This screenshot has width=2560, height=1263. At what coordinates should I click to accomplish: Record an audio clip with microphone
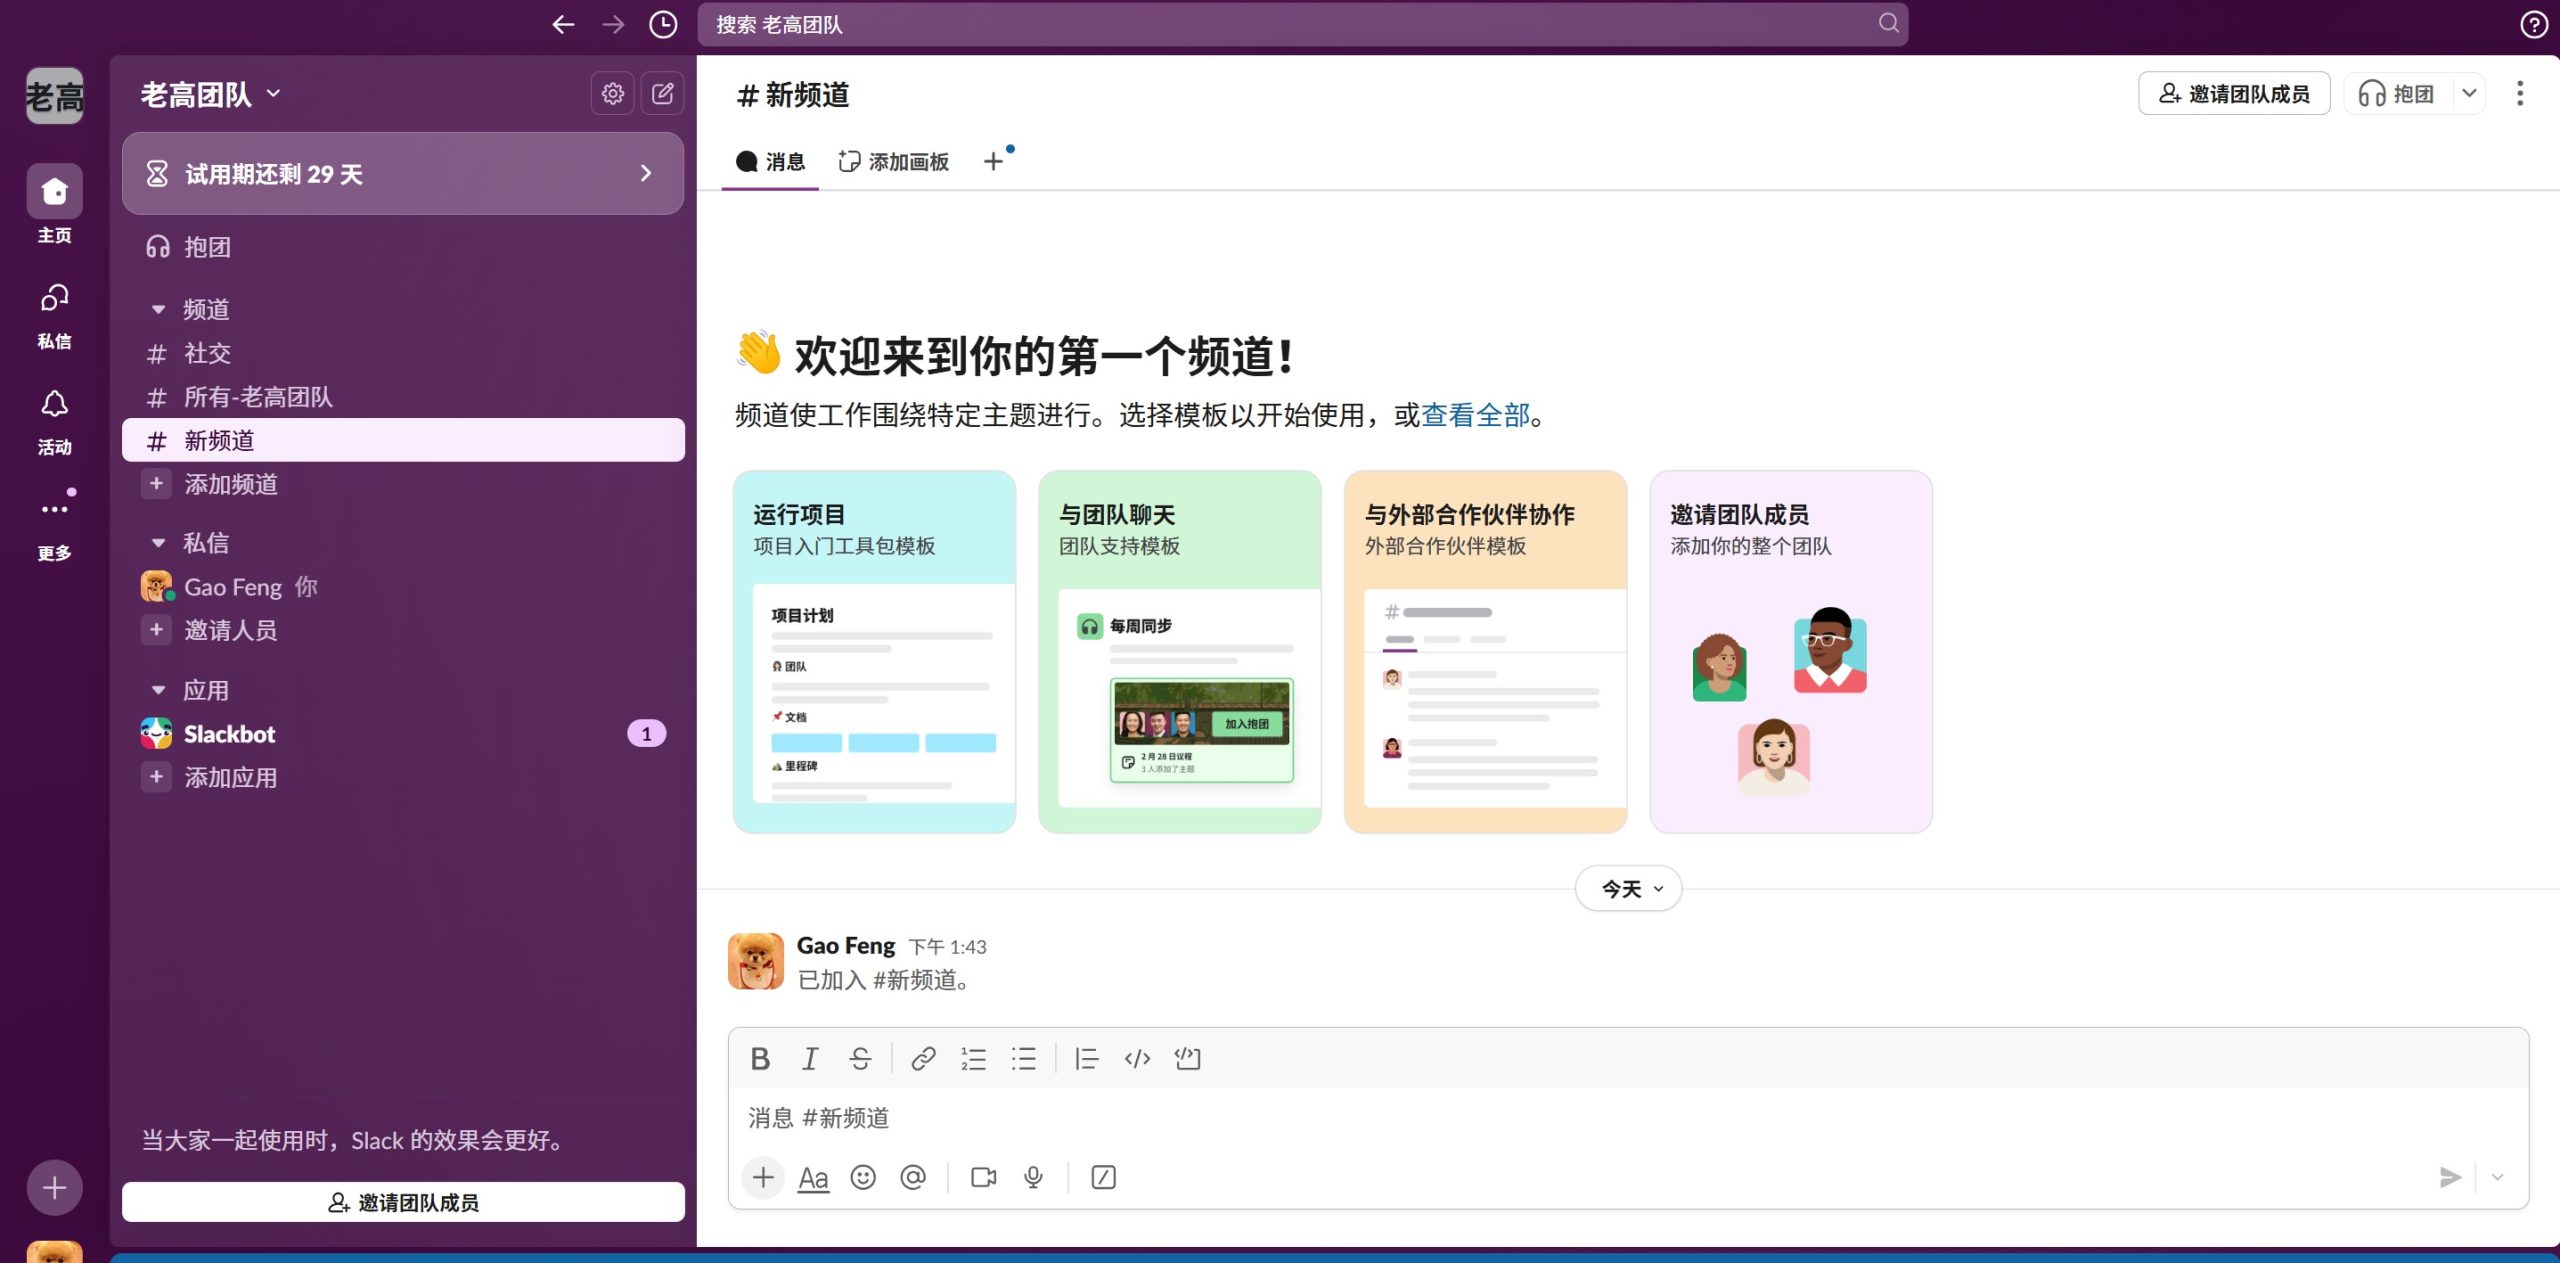(1033, 1177)
